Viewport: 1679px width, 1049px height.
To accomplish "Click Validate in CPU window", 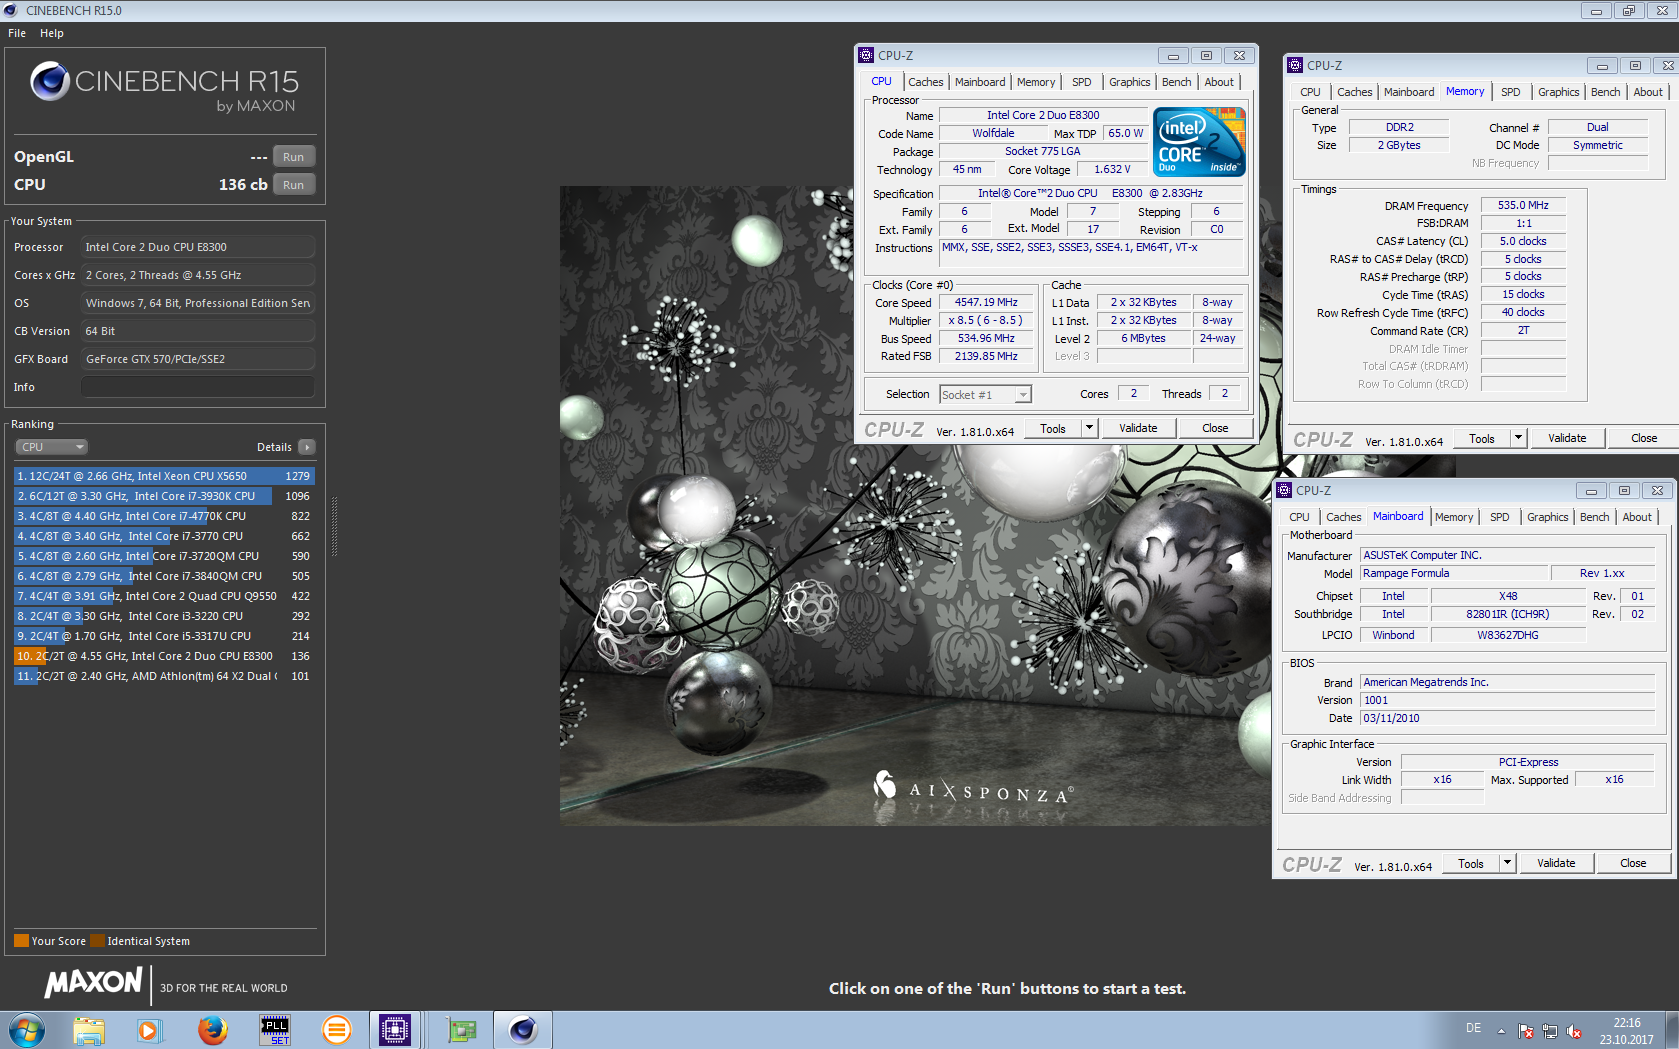I will point(1138,428).
